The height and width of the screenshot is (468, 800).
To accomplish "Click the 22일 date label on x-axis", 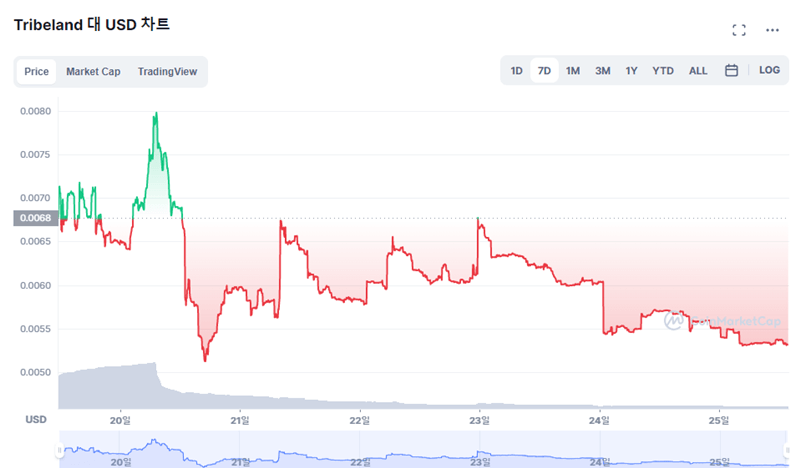I will click(x=360, y=420).
